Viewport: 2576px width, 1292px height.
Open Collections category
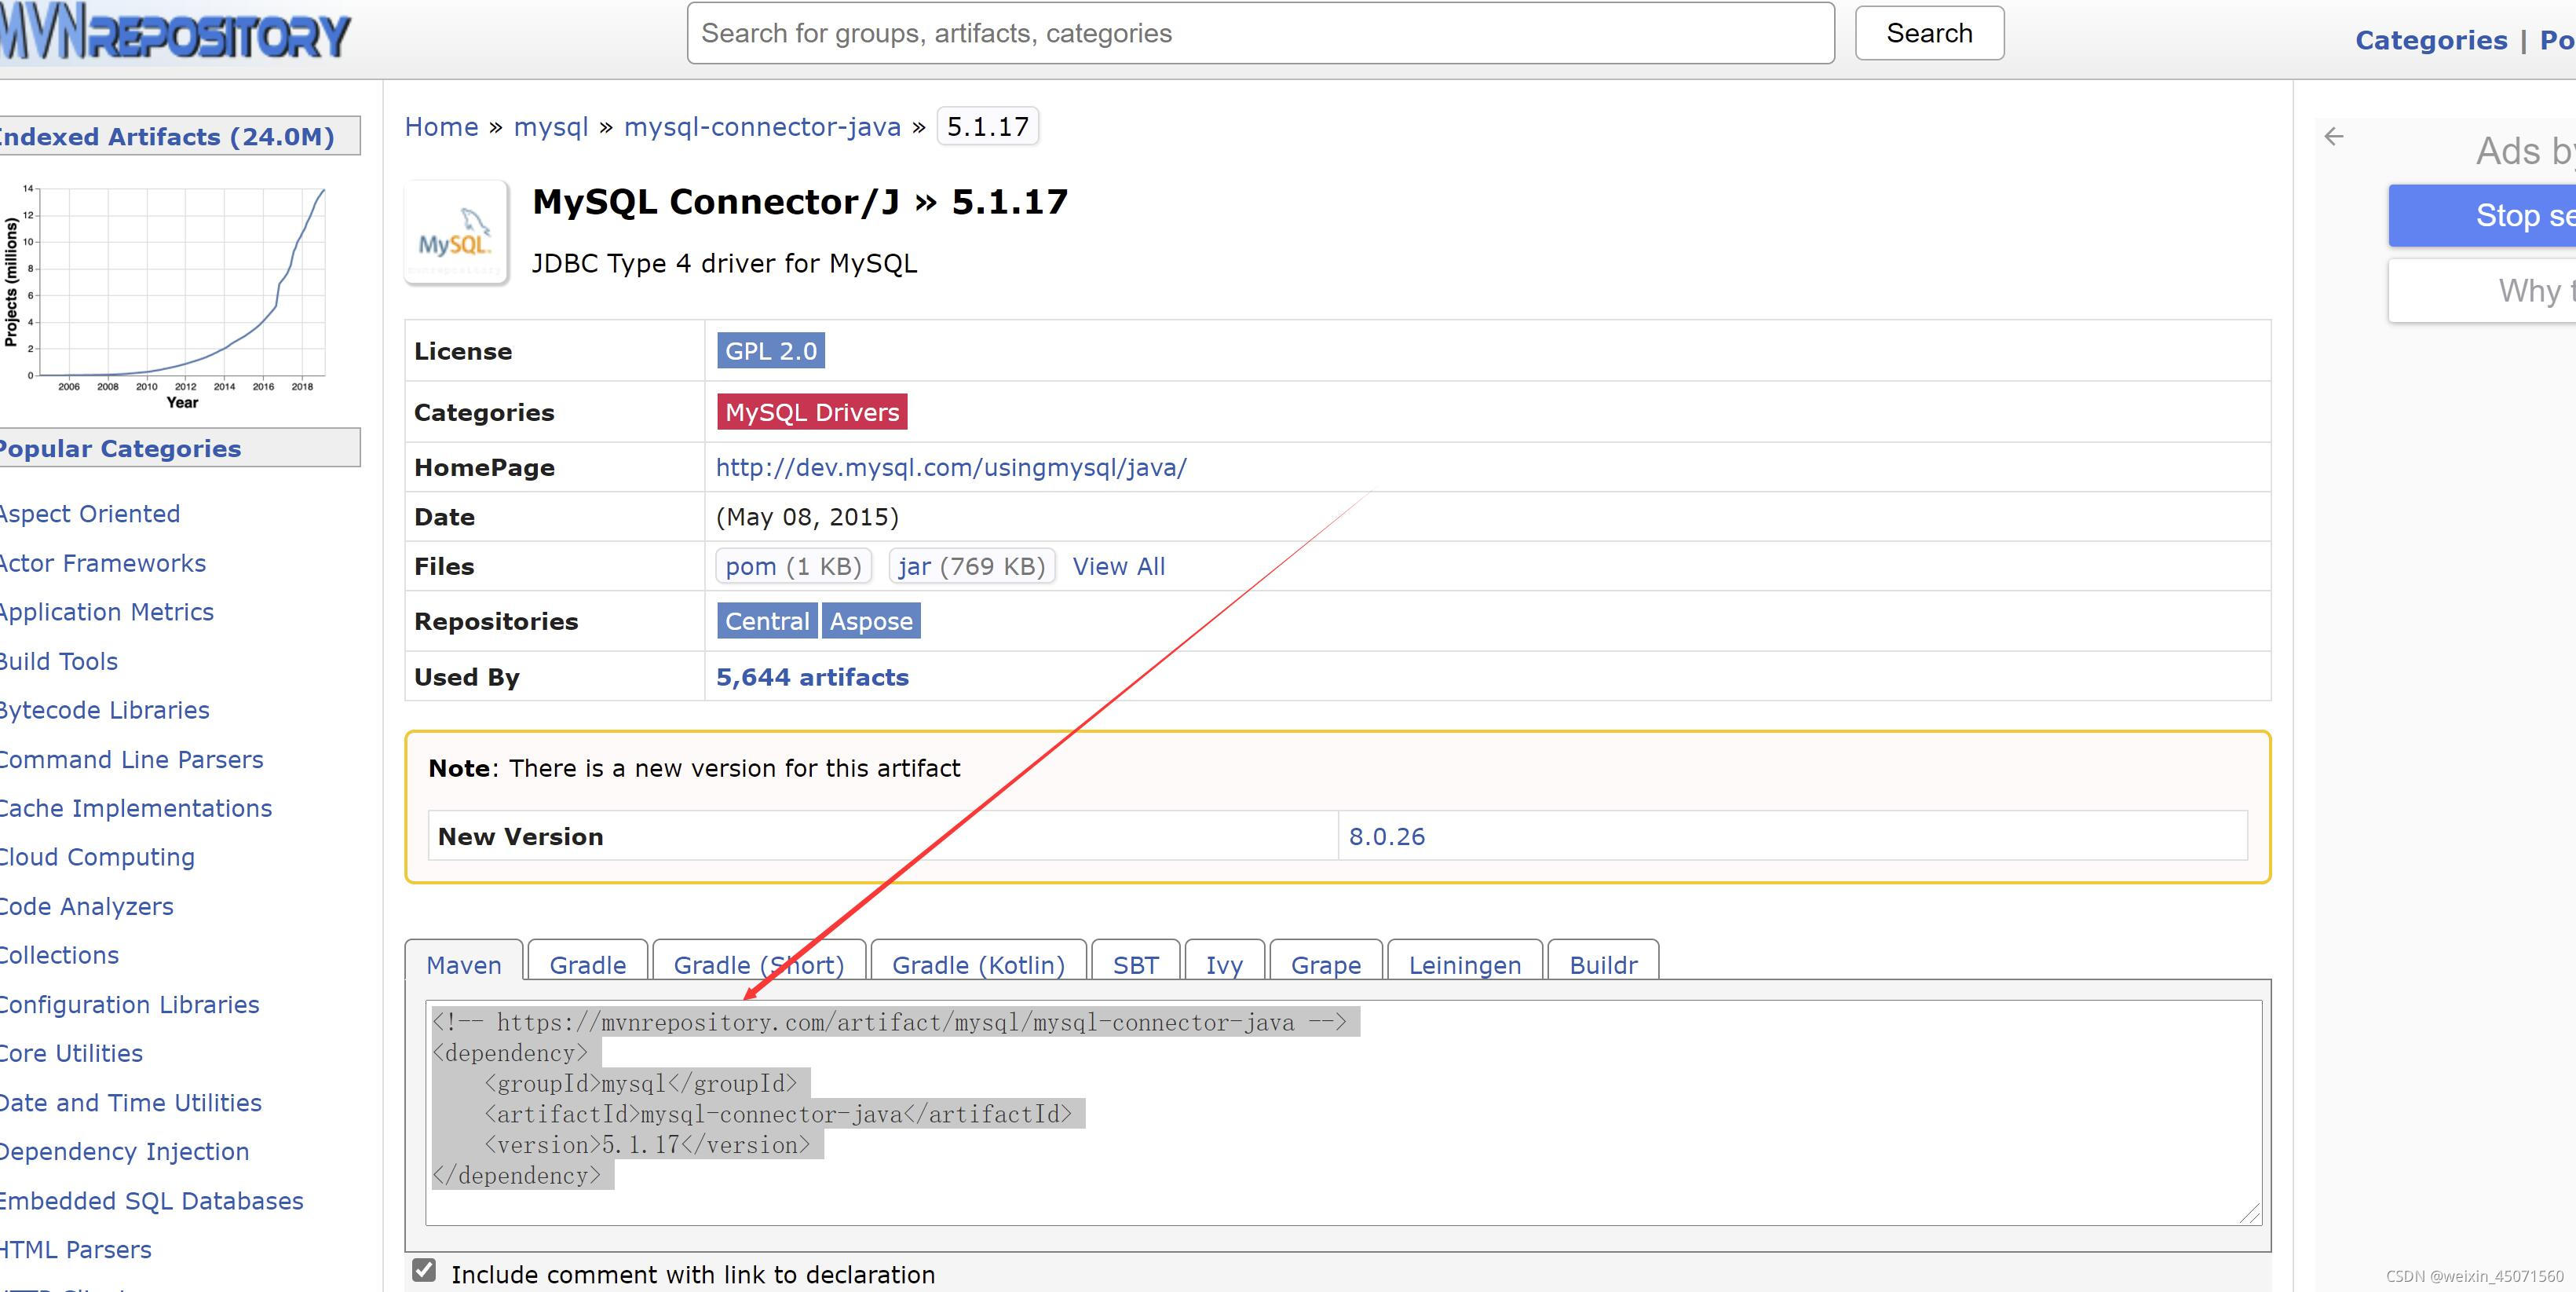(59, 955)
